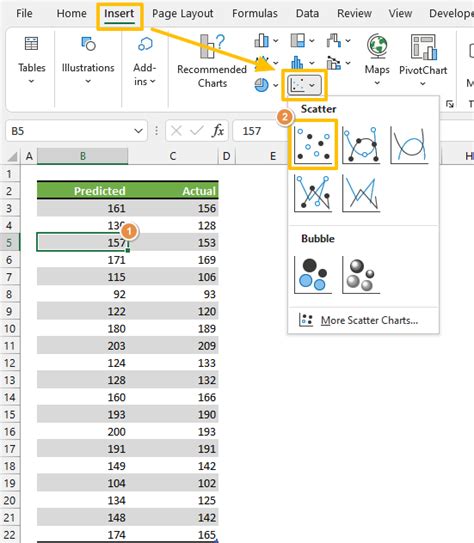Image resolution: width=474 pixels, height=543 pixels.
Task: Select cell with predicted value 200
Action: coord(82,431)
